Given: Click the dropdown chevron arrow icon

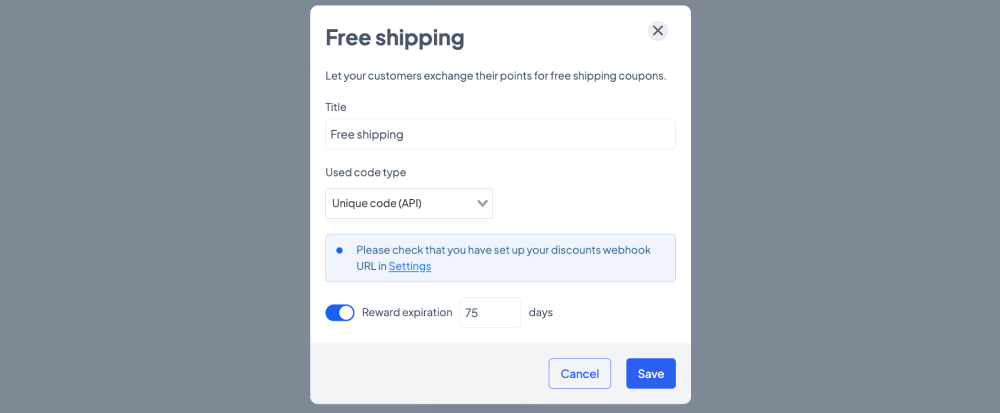Looking at the screenshot, I should 482,204.
